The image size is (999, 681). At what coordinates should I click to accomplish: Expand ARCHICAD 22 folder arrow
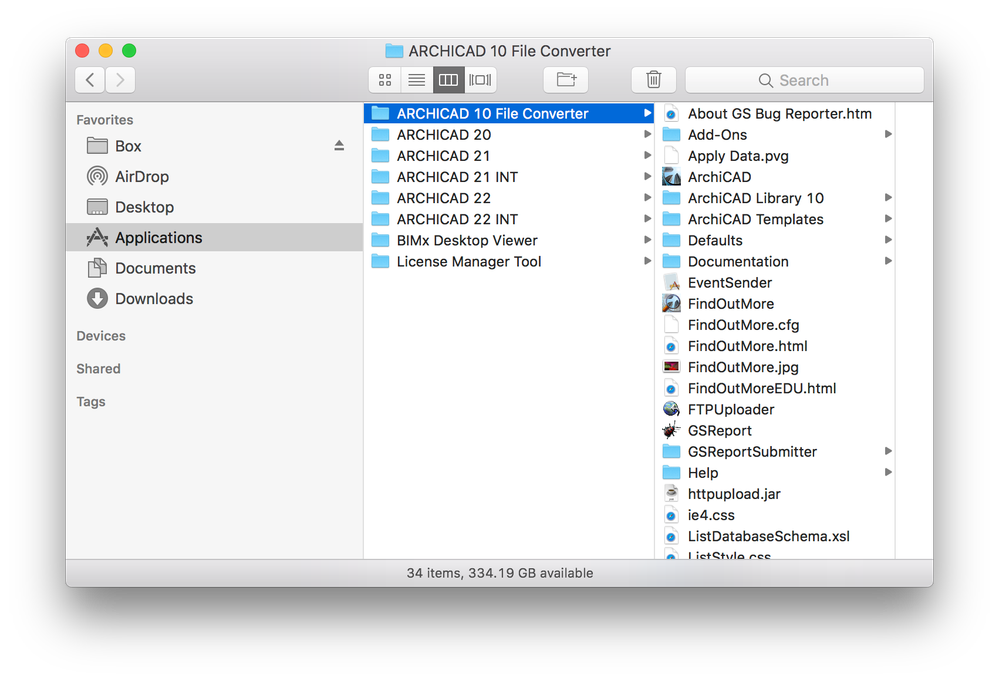(x=647, y=197)
